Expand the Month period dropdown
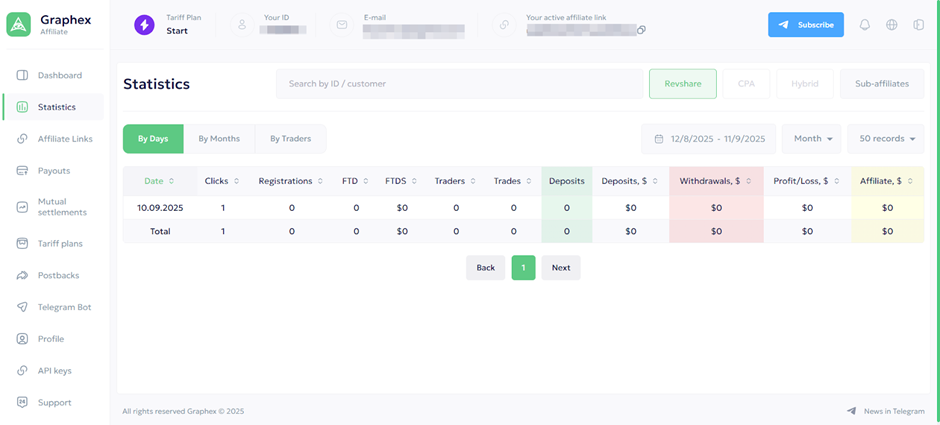This screenshot has width=940, height=425. click(811, 139)
